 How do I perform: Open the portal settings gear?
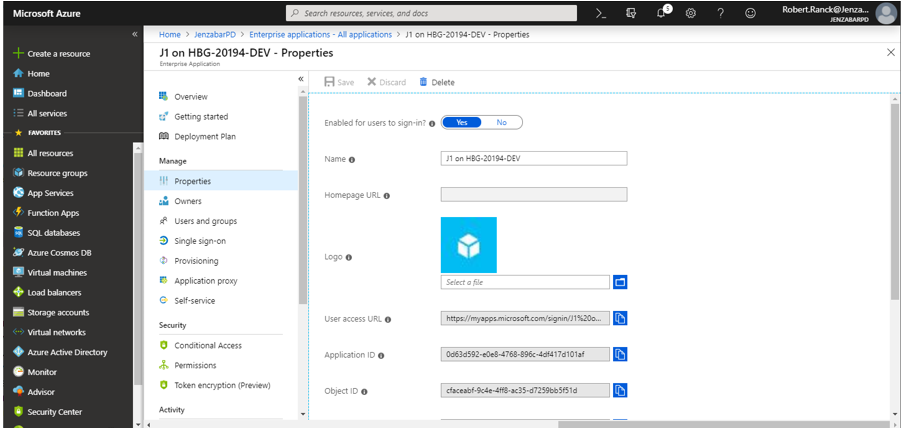[690, 13]
